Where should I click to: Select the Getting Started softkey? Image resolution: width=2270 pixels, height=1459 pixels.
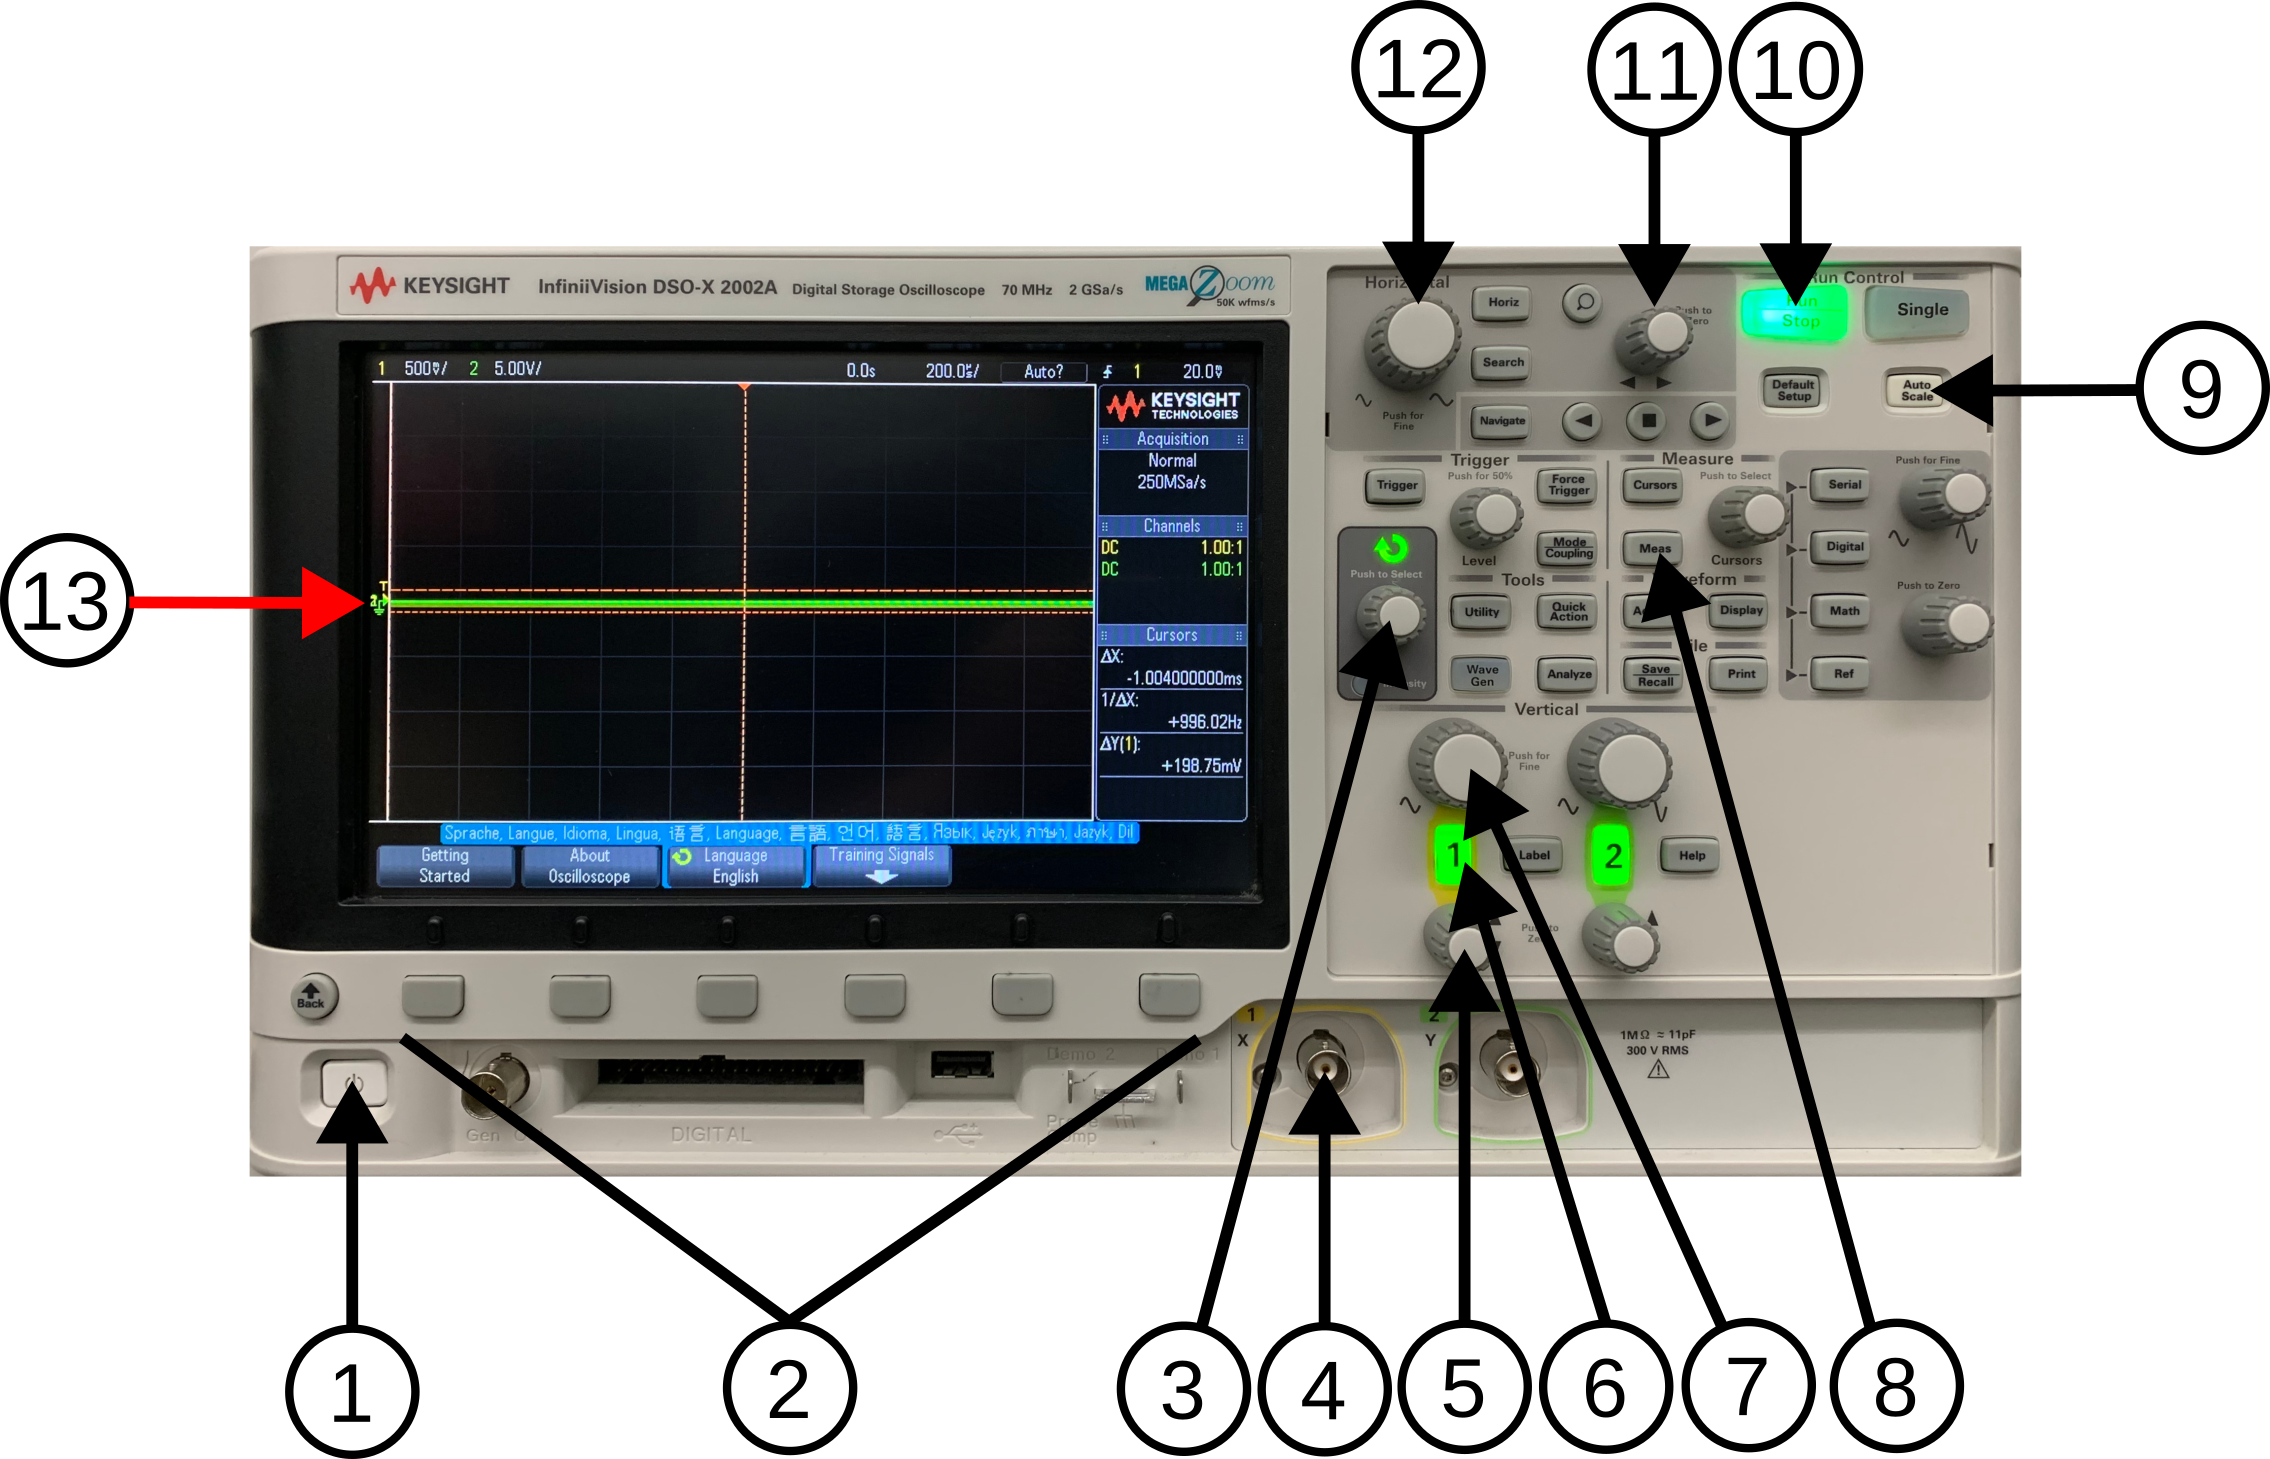444,866
